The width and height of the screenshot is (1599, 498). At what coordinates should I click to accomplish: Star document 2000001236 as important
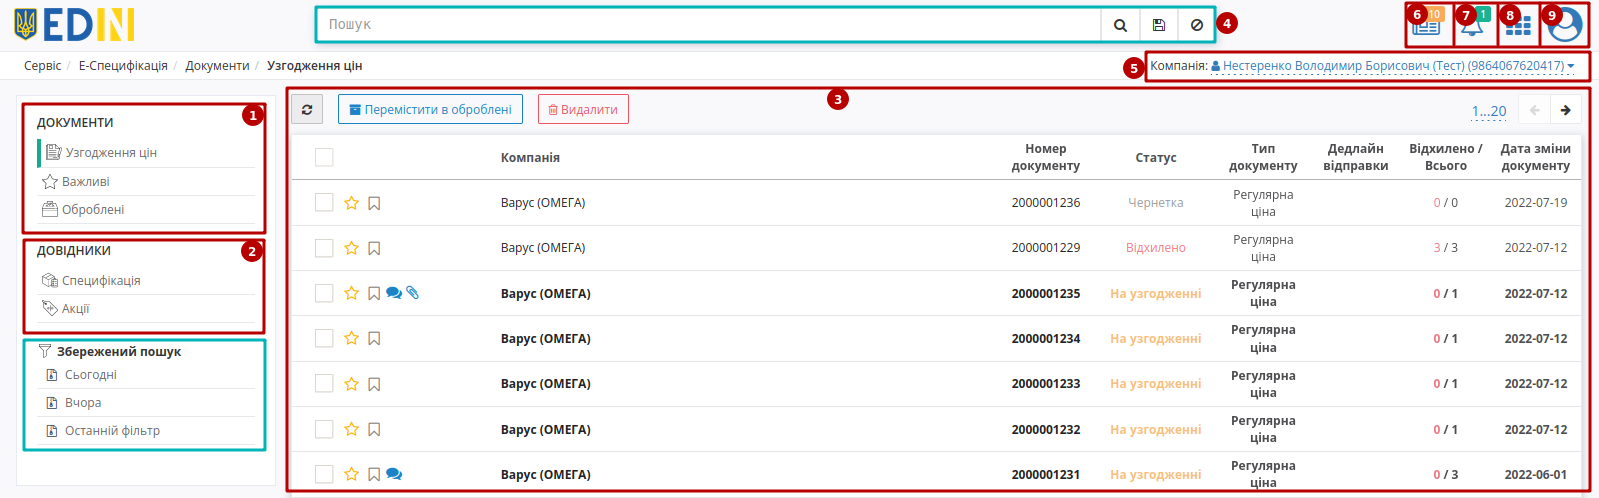pos(351,203)
